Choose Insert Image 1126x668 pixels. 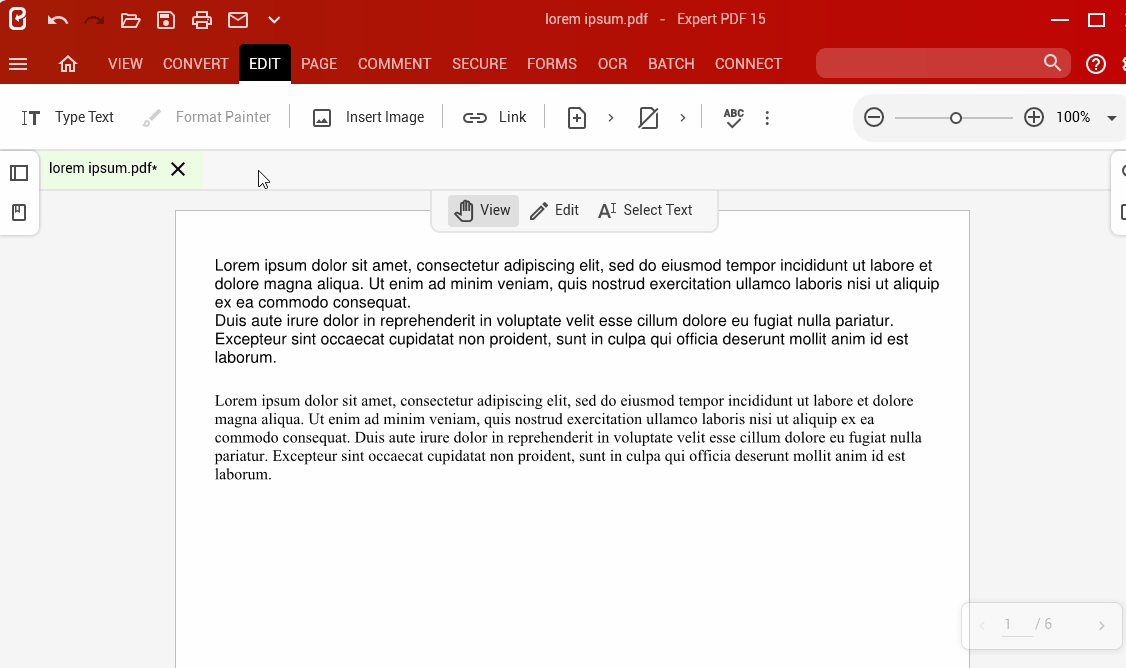pyautogui.click(x=368, y=117)
